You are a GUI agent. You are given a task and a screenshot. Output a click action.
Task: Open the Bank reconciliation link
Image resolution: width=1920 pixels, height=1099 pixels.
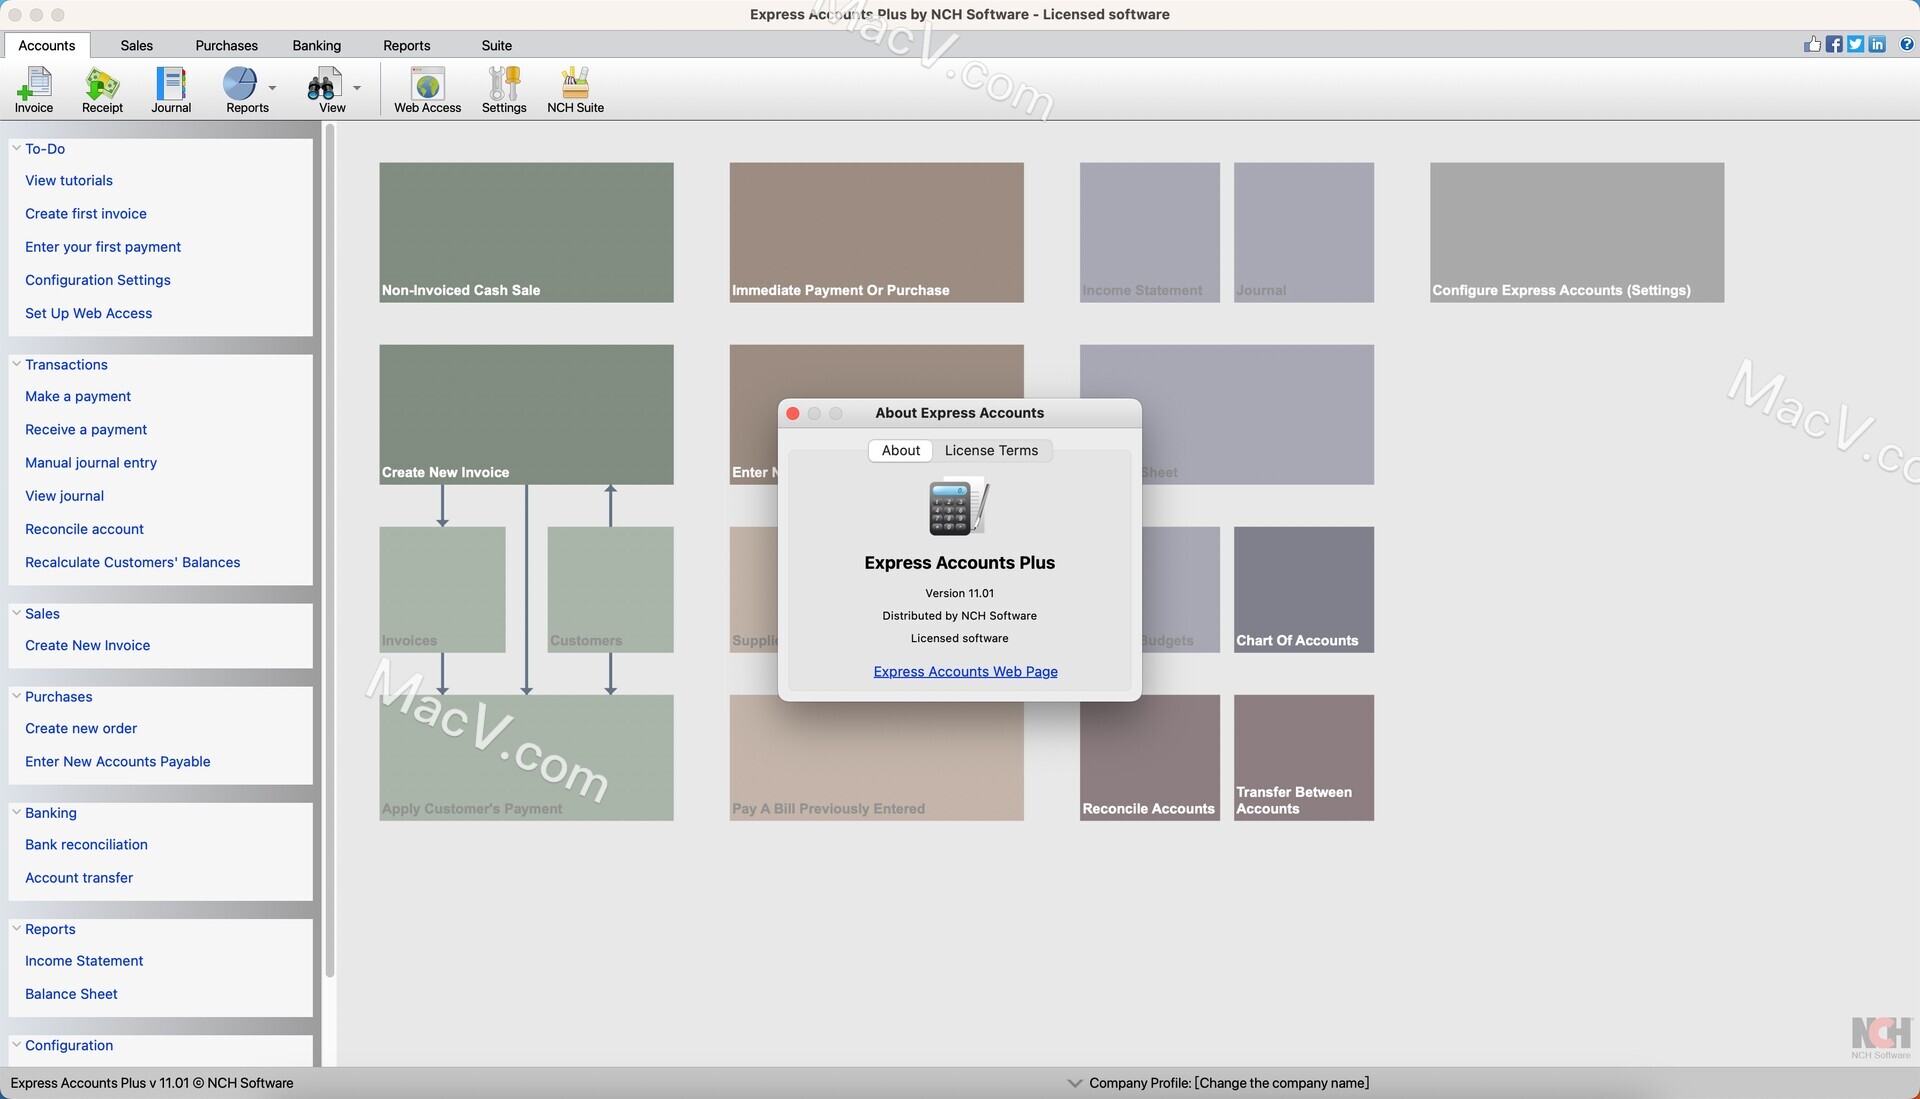click(x=86, y=844)
